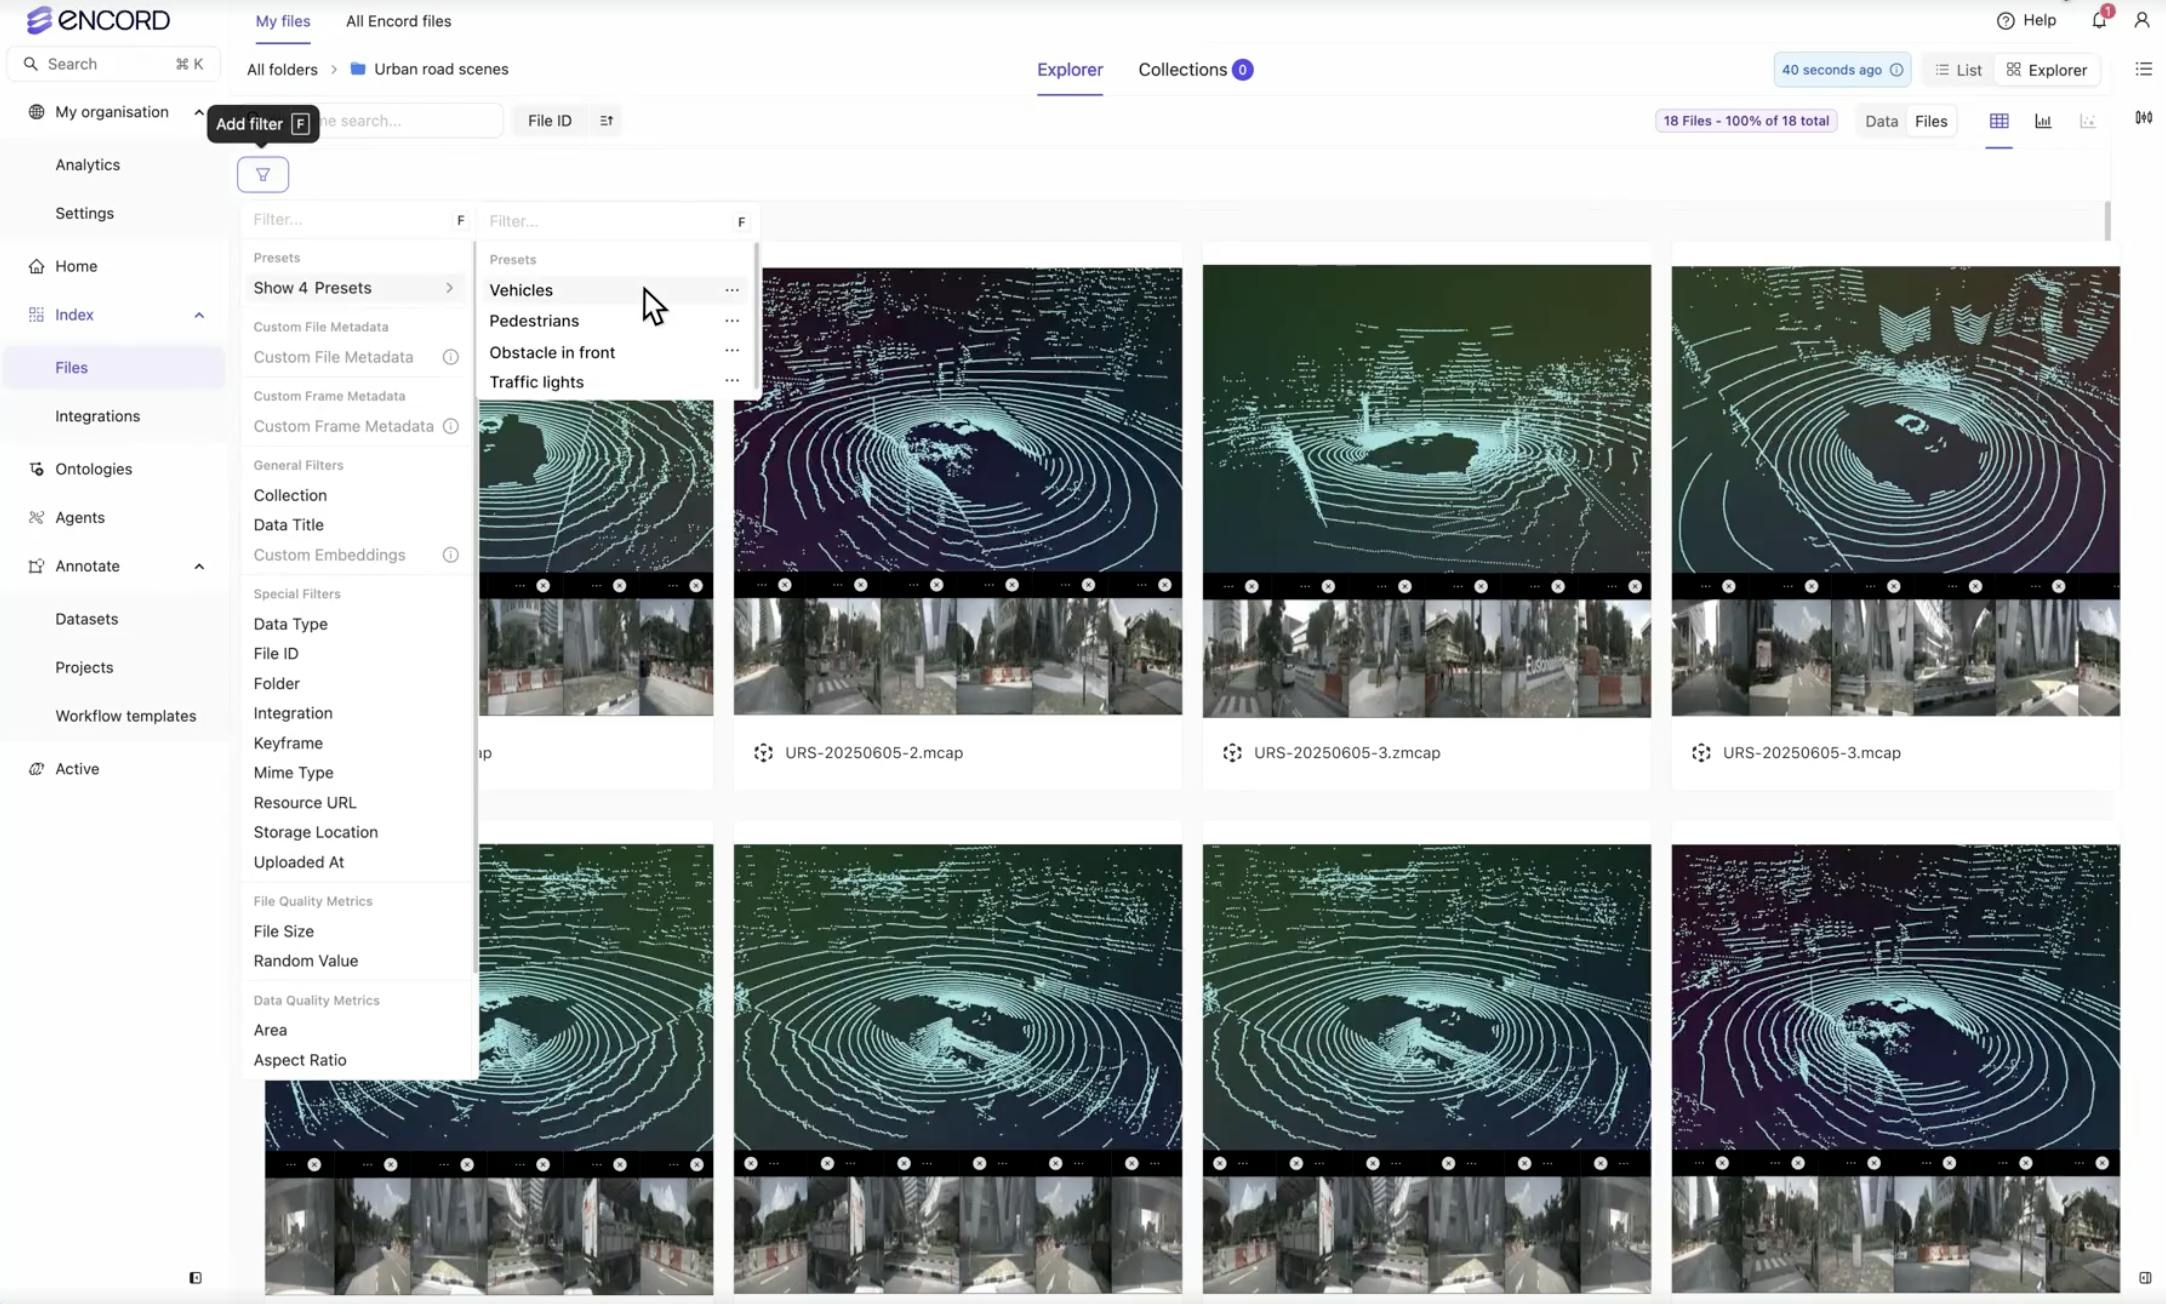The image size is (2166, 1304).
Task: Select the Files toggle option
Action: pos(1931,121)
